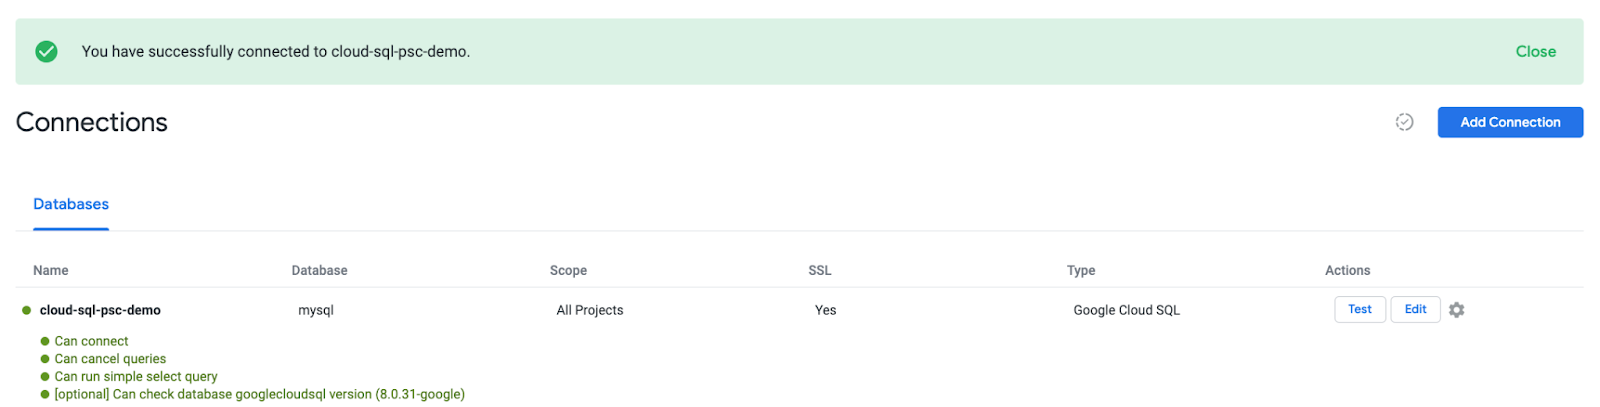1600x407 pixels.
Task: Switch to the Databases tab
Action: (71, 204)
